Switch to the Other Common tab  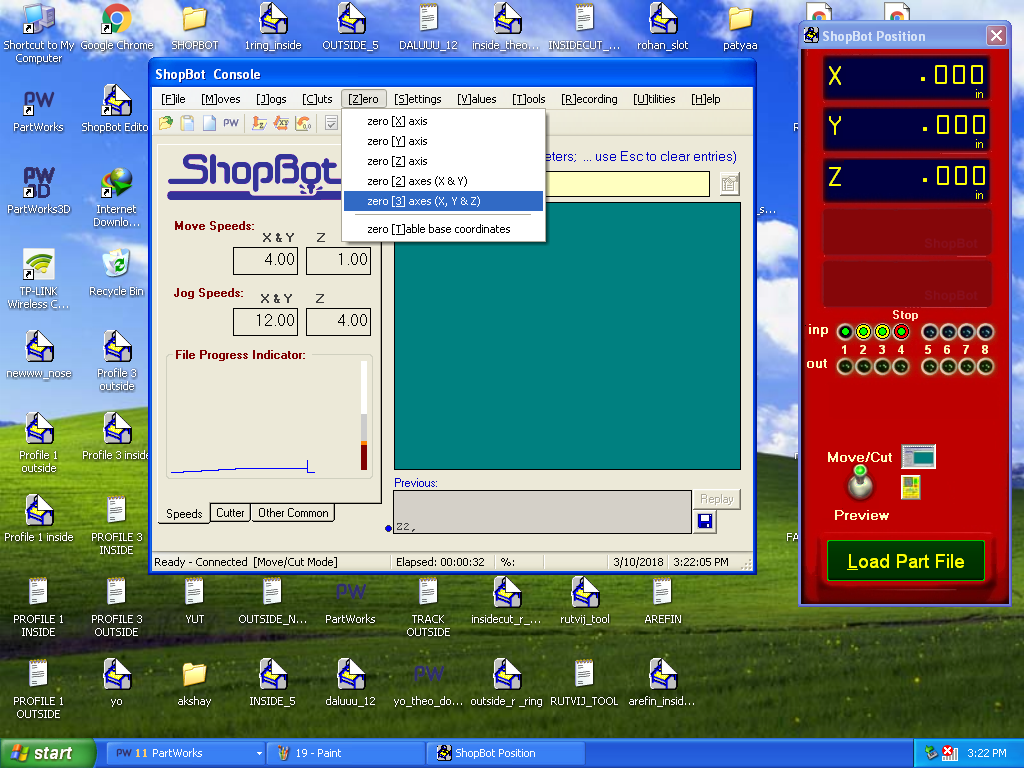293,513
